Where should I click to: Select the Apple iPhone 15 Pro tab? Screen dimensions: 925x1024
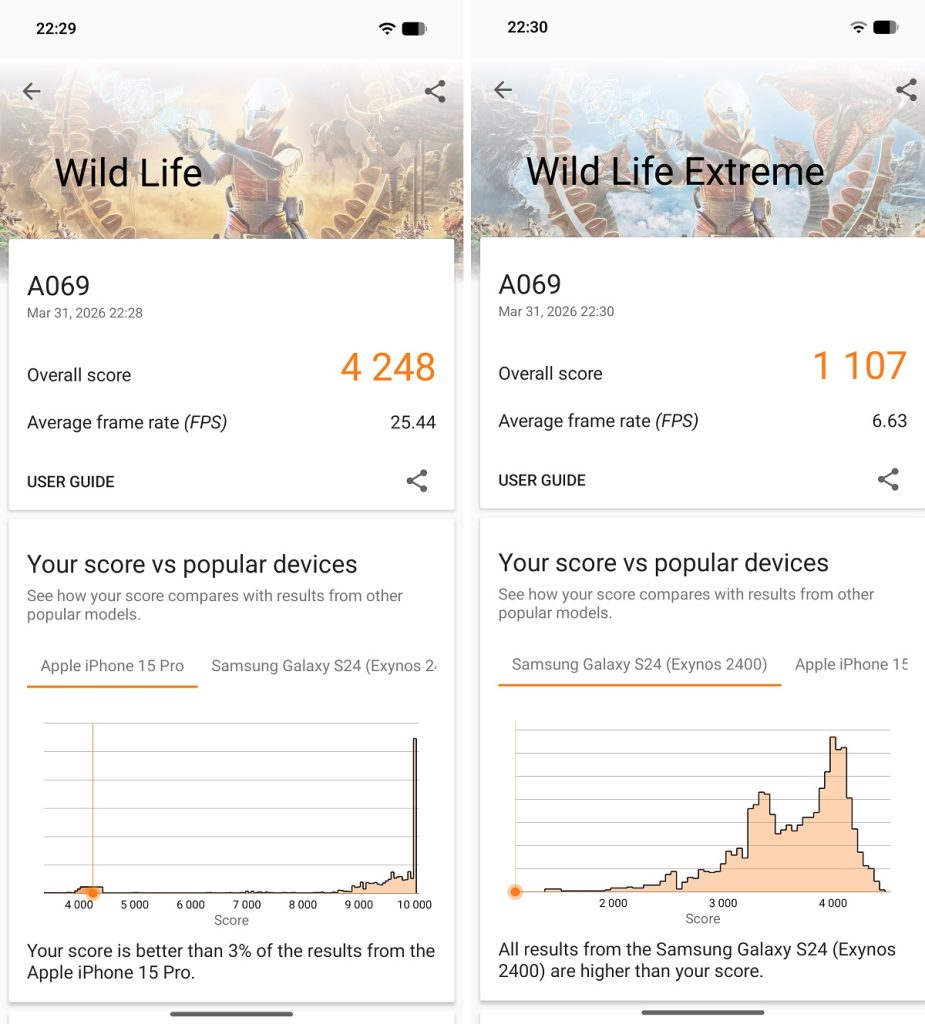112,666
